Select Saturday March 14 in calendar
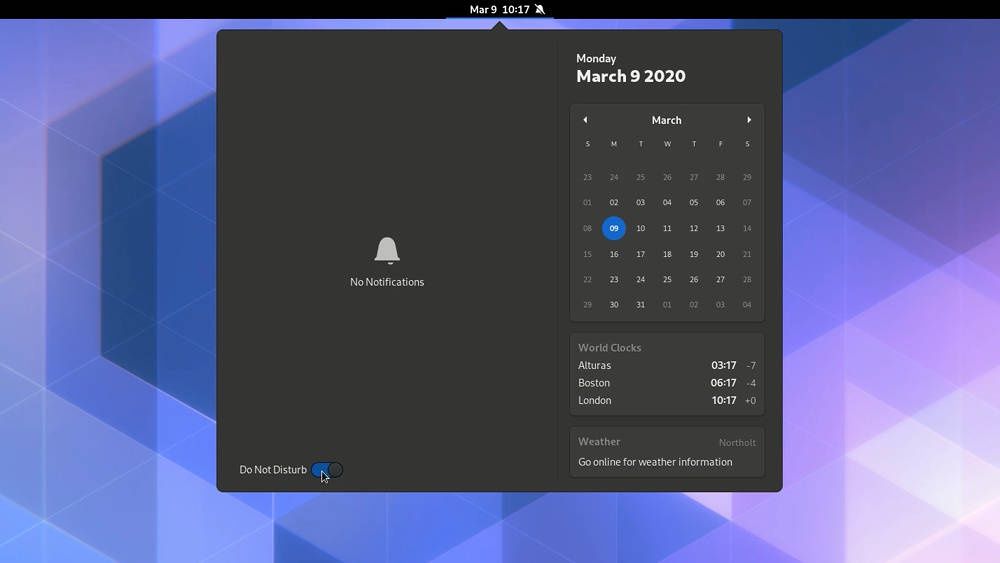 click(747, 228)
